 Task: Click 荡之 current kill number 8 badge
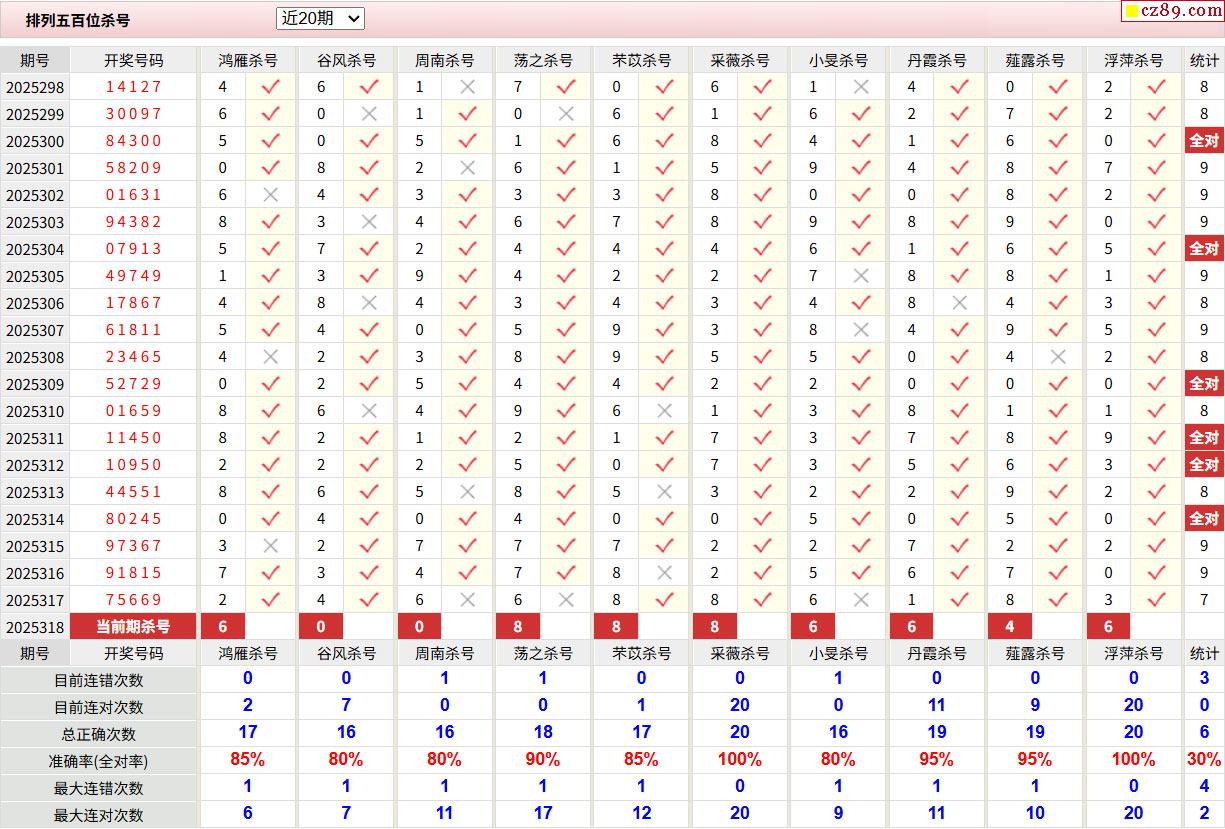coord(518,627)
